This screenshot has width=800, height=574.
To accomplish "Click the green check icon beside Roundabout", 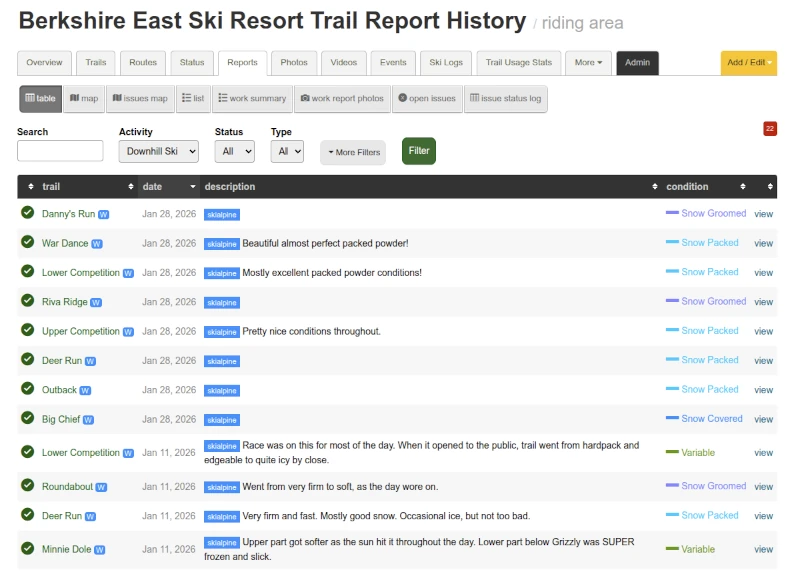I will 28,485.
